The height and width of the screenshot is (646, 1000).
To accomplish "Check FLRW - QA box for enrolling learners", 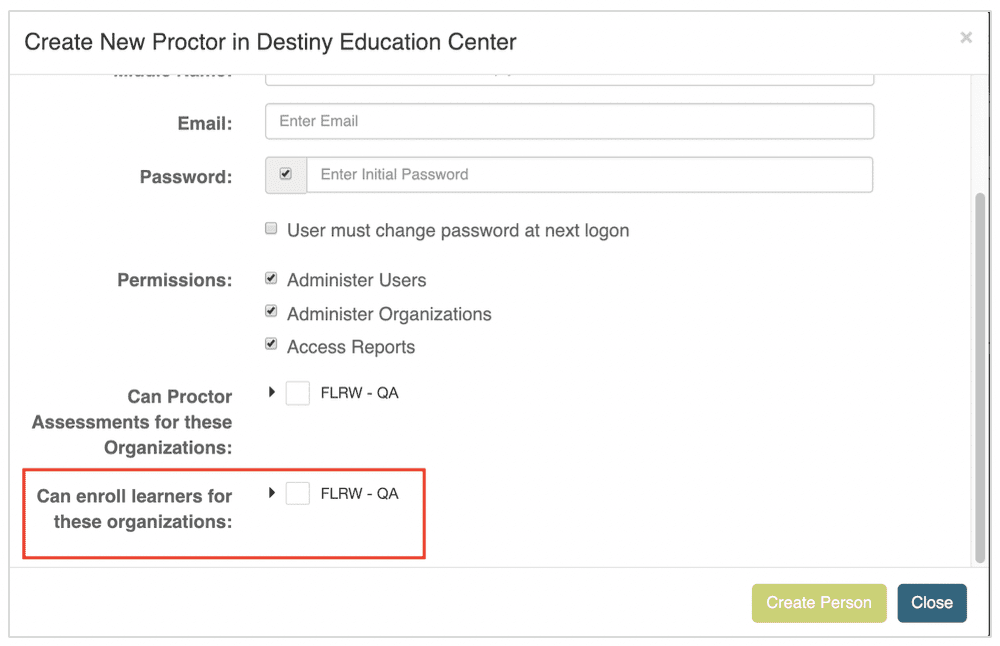I will click(297, 493).
